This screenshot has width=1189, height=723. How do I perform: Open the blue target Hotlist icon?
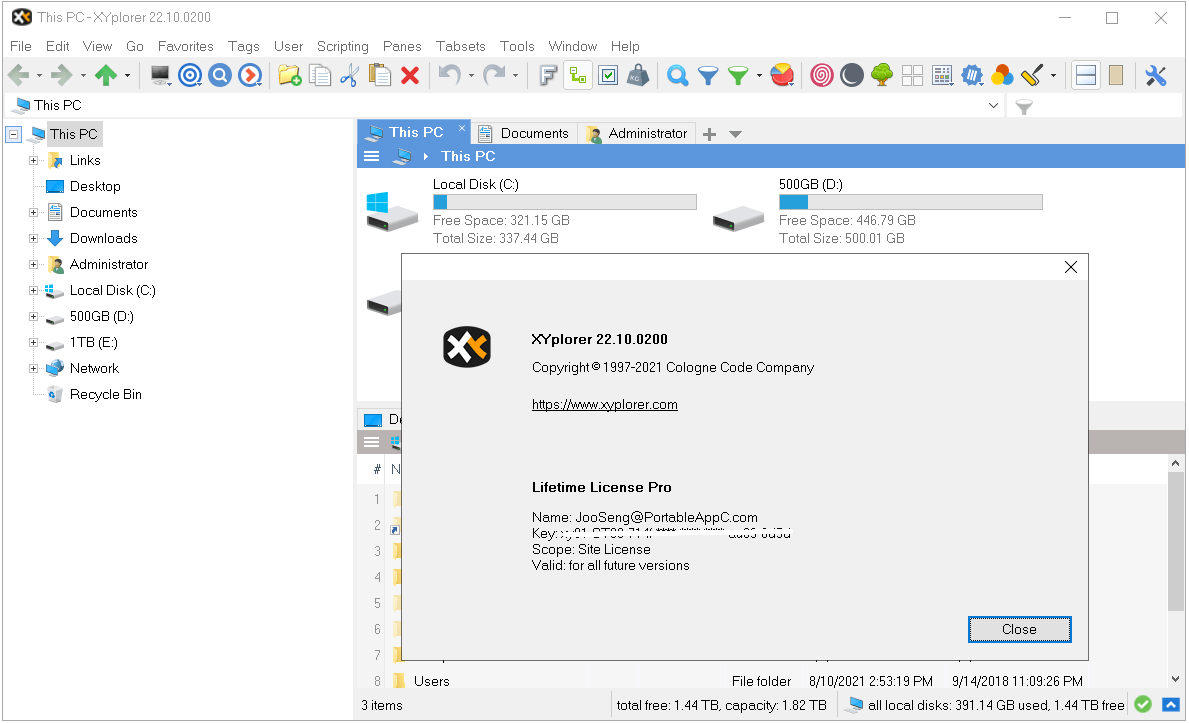pos(190,75)
